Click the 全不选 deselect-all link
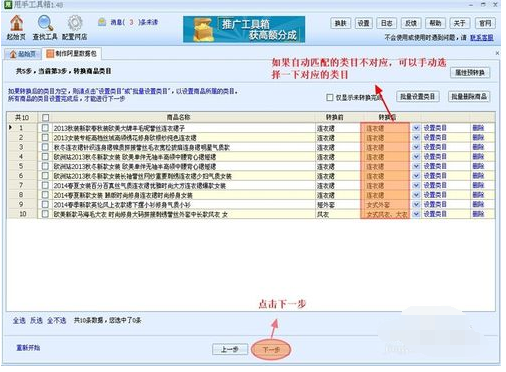Screen dimensions: 506x372 click(x=56, y=321)
